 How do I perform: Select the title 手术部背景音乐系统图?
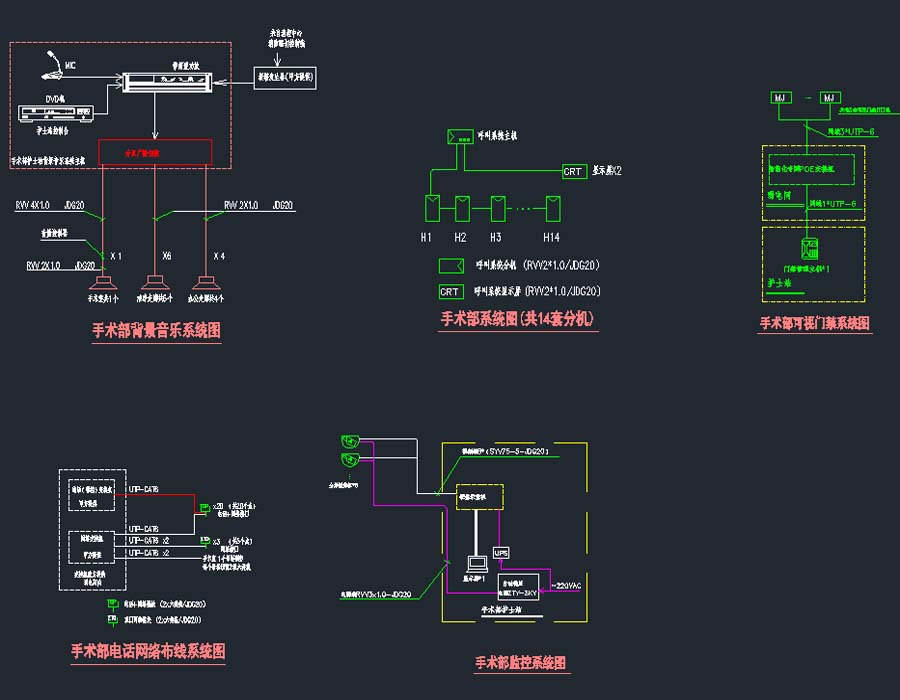tap(156, 330)
